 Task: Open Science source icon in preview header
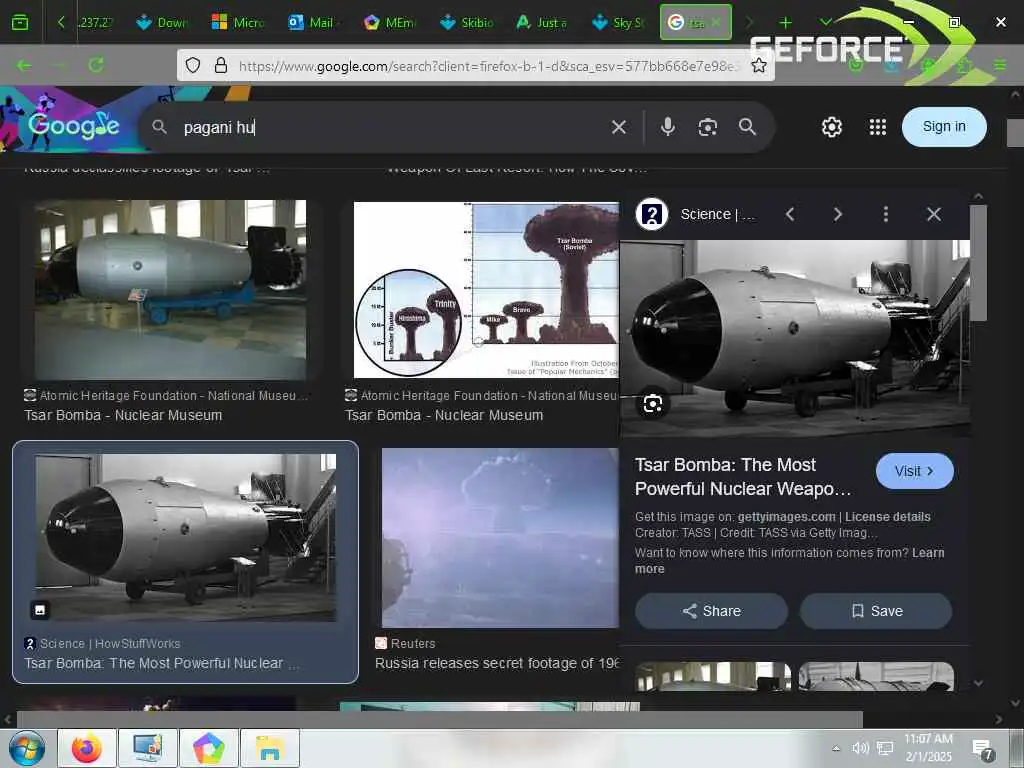652,214
